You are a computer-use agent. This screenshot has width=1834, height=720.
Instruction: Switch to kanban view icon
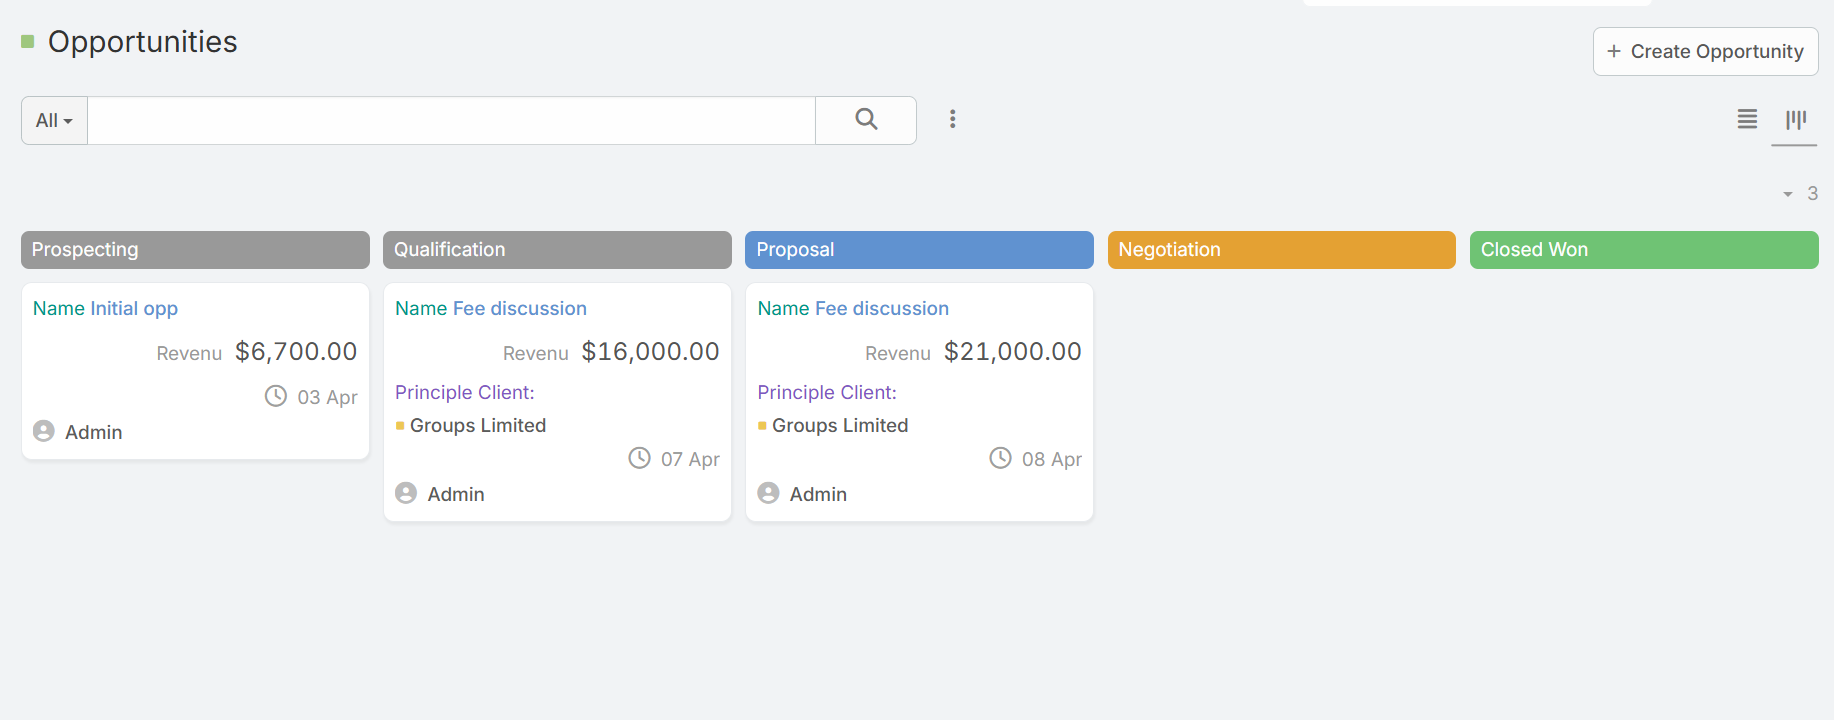1796,120
